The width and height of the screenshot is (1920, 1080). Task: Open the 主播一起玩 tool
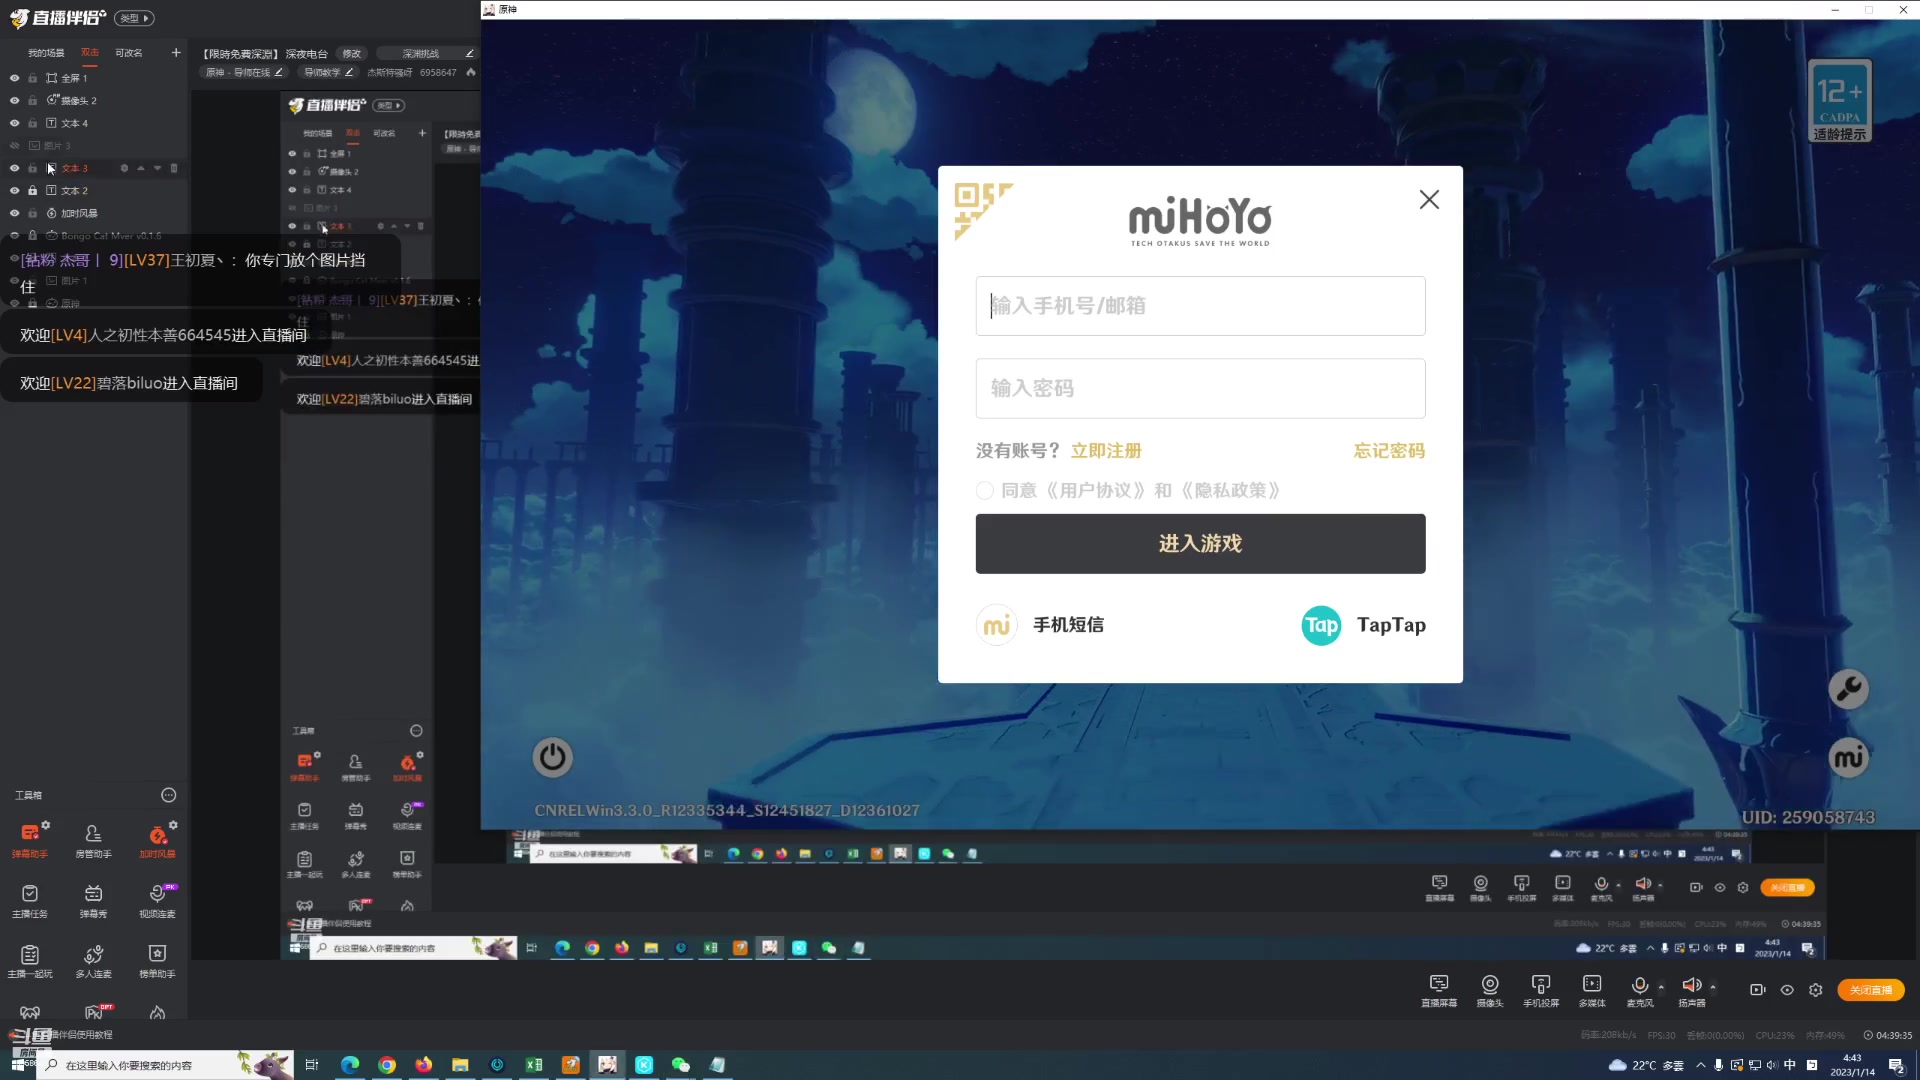tap(29, 961)
